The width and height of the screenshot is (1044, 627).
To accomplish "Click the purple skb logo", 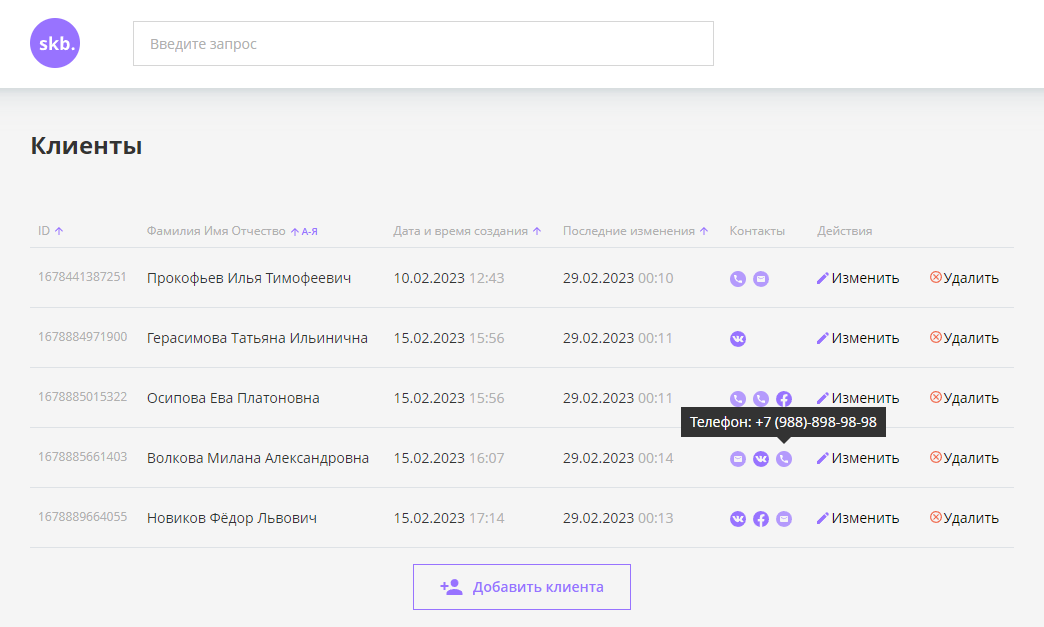I will coord(55,43).
